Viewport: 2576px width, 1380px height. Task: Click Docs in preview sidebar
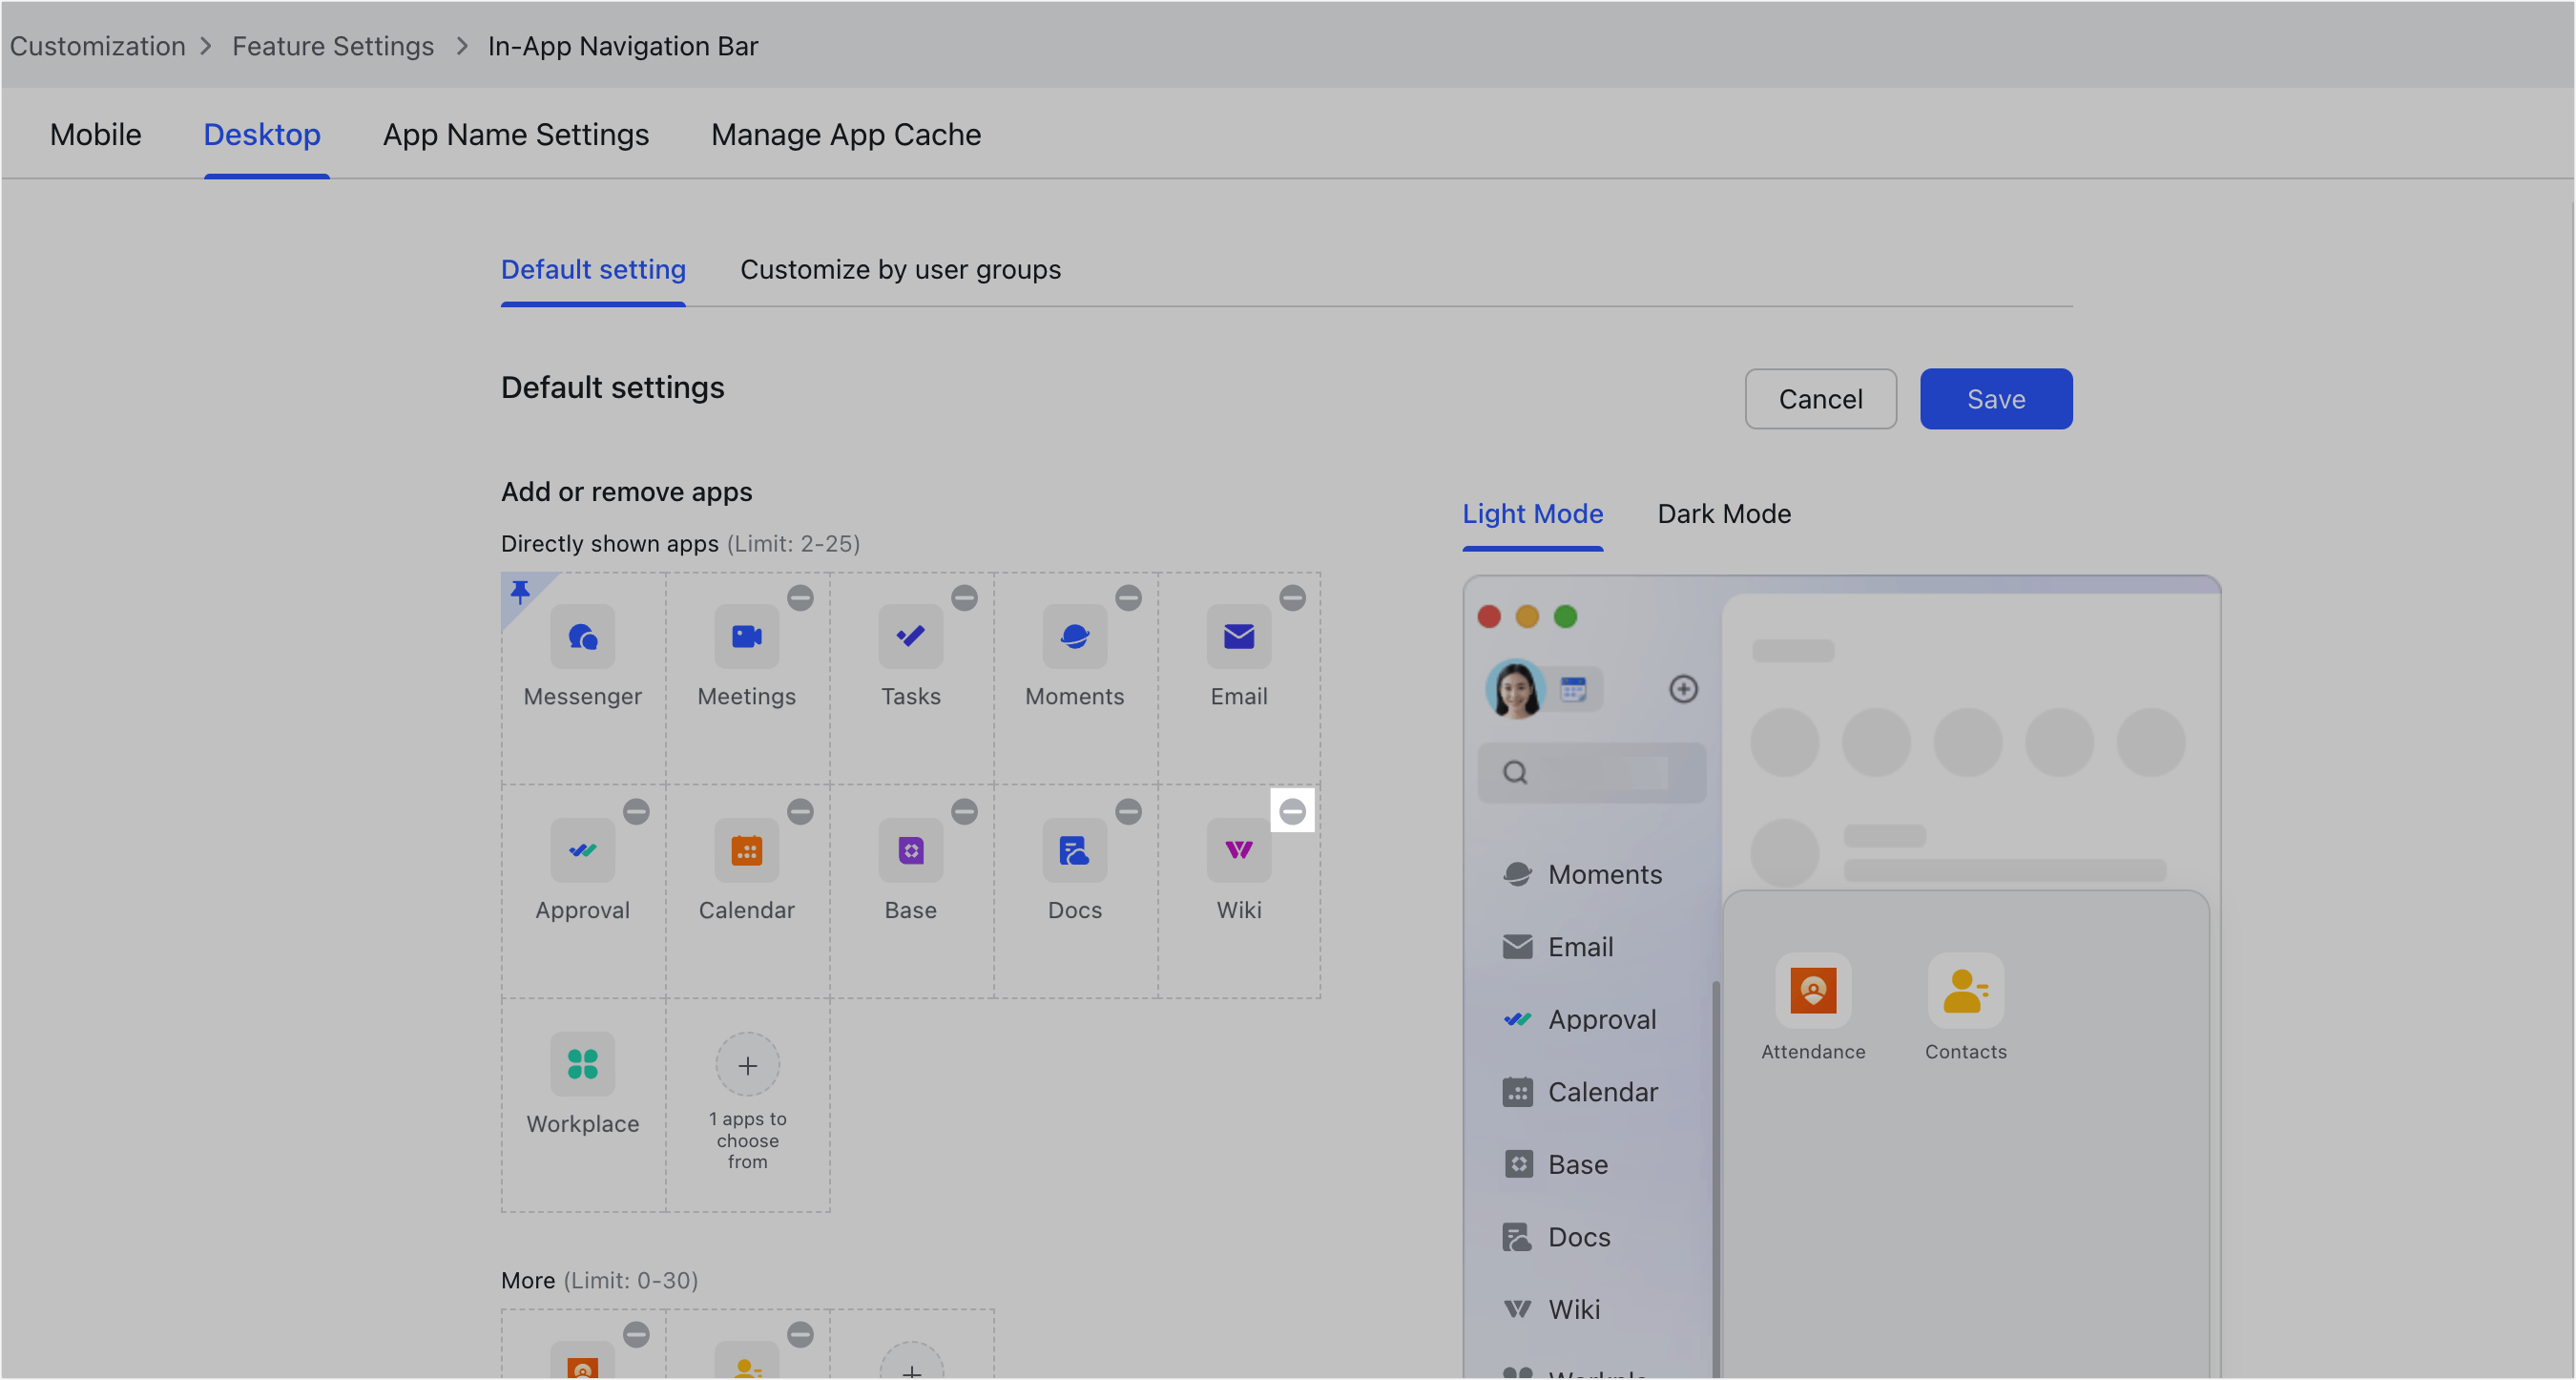pos(1556,1236)
